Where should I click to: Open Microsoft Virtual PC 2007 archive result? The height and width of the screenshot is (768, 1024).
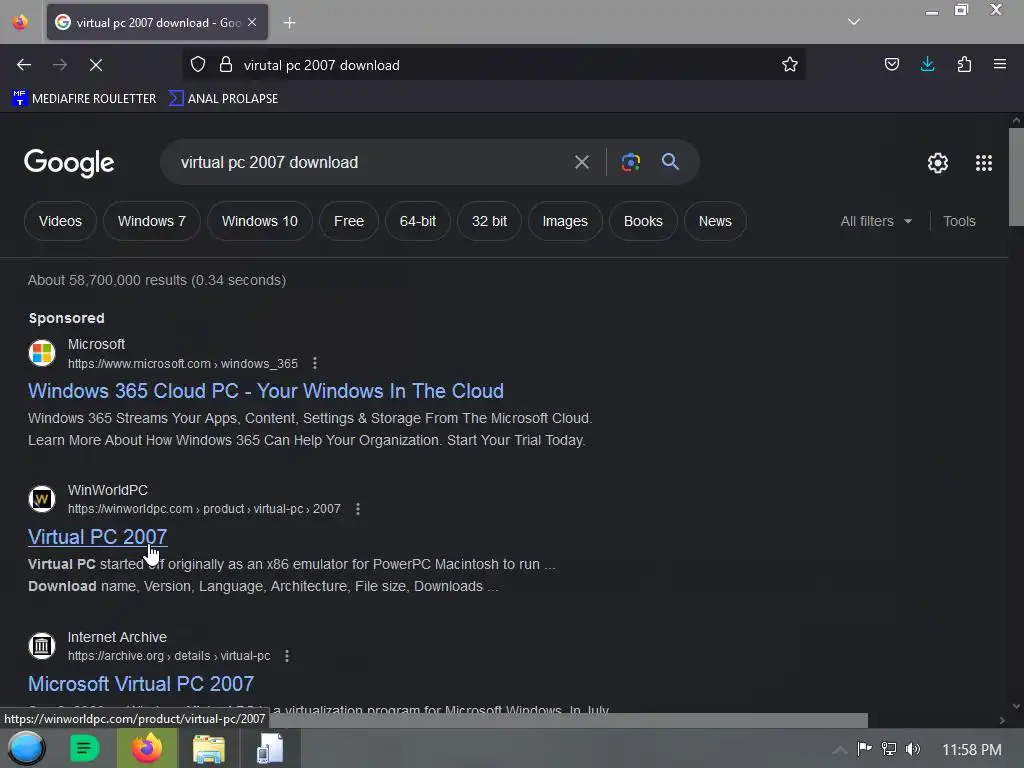(x=141, y=684)
